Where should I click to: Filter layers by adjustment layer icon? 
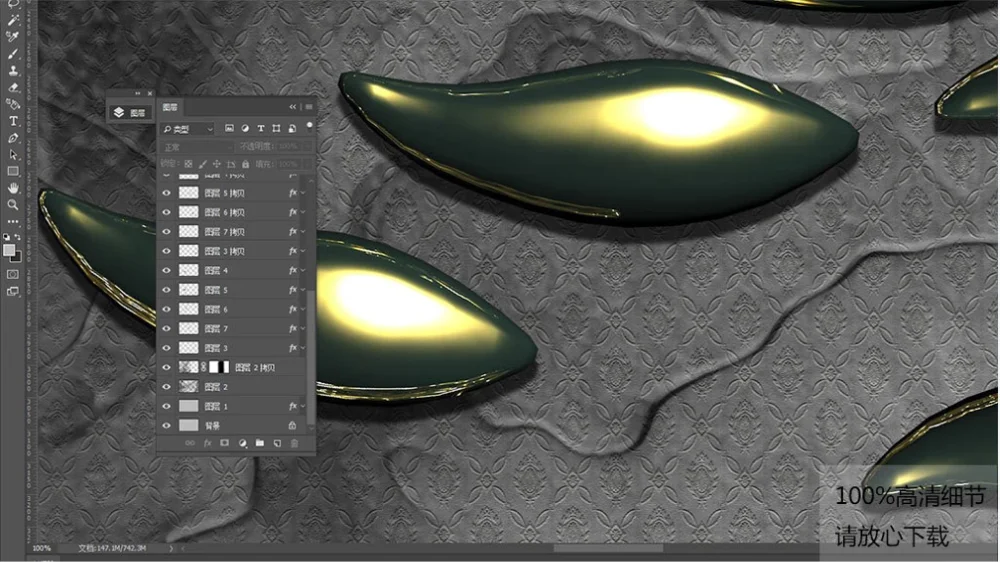point(245,128)
